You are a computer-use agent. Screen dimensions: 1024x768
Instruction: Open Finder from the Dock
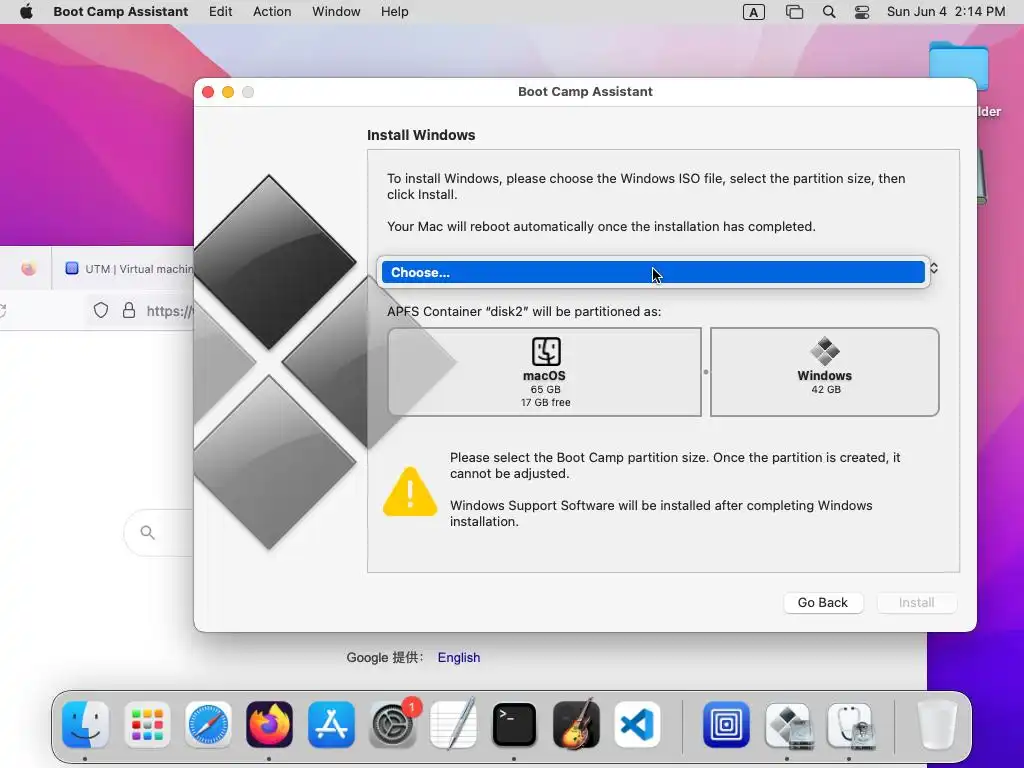point(86,724)
